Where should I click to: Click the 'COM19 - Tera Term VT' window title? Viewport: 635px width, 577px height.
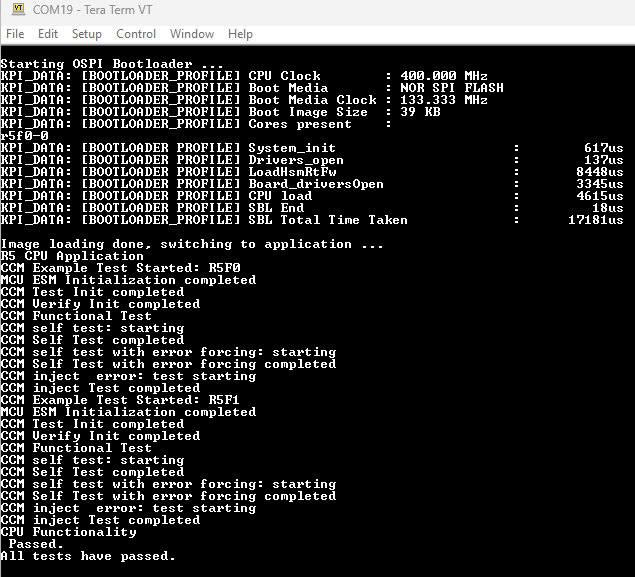[x=92, y=10]
